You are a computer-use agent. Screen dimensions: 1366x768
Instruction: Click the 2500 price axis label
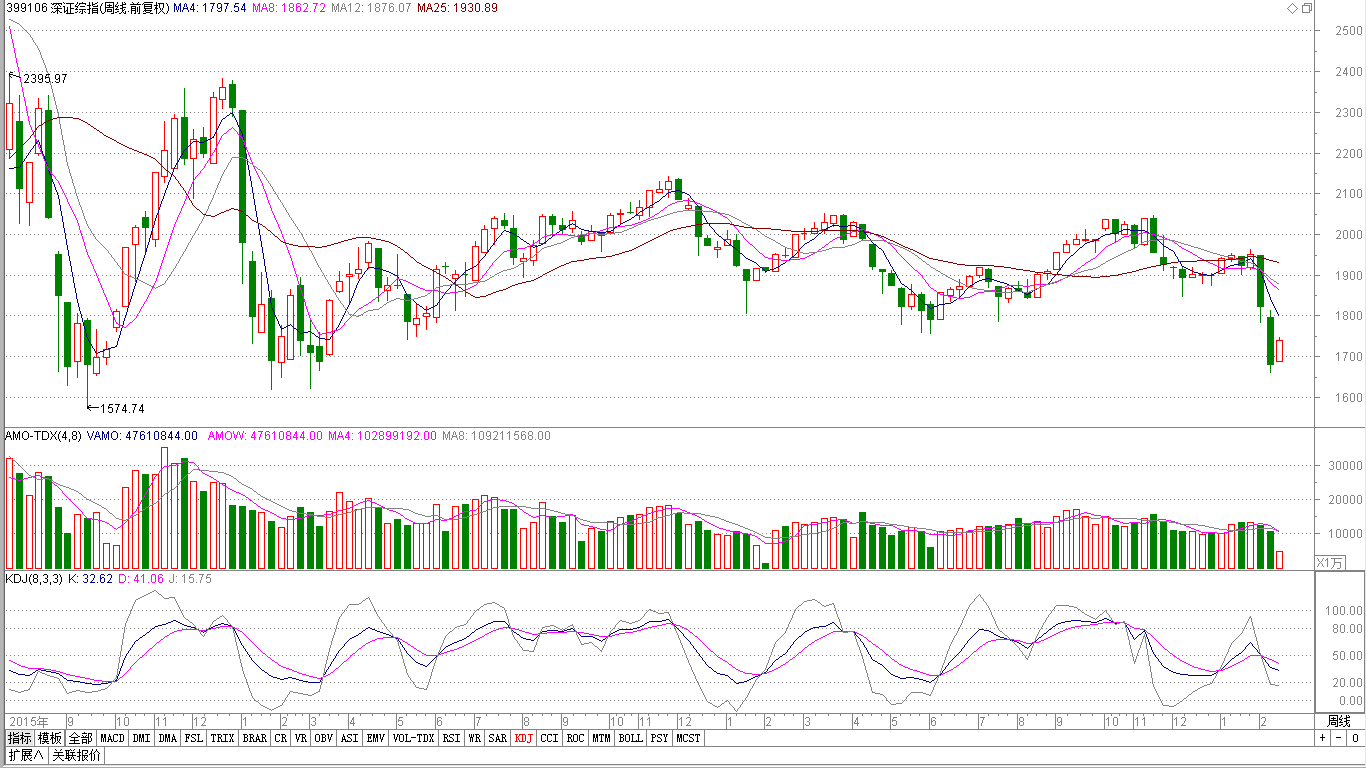[1348, 31]
